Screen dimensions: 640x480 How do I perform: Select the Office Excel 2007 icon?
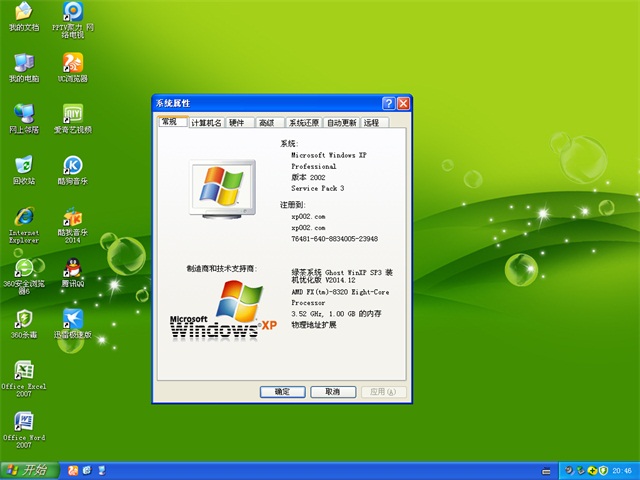pyautogui.click(x=23, y=371)
